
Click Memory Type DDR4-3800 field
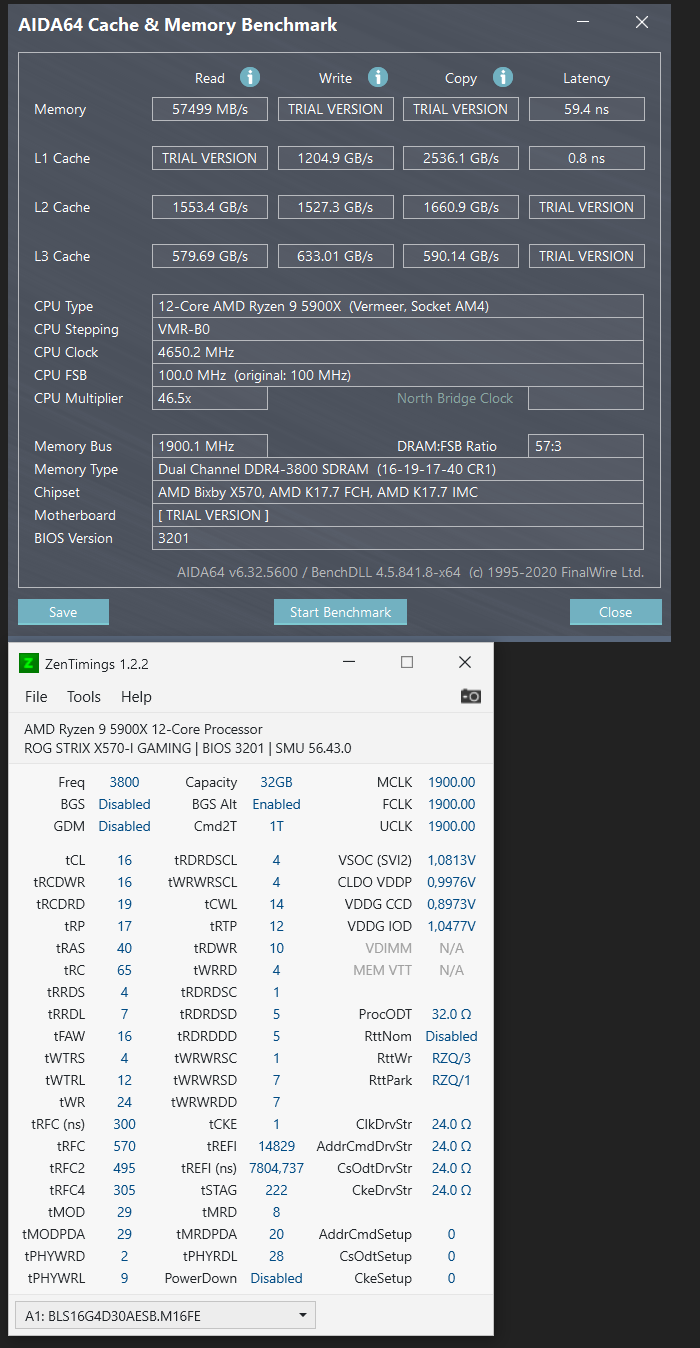pyautogui.click(x=398, y=469)
